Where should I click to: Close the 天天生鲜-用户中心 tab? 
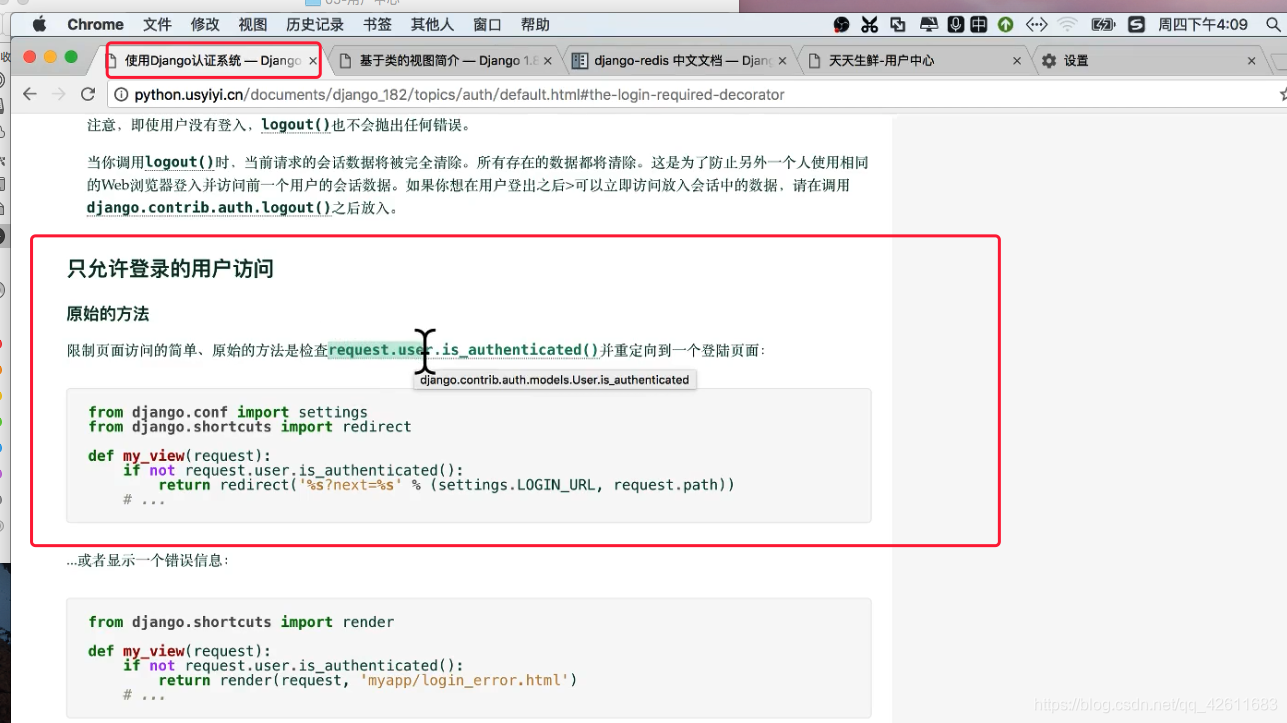(x=1017, y=61)
